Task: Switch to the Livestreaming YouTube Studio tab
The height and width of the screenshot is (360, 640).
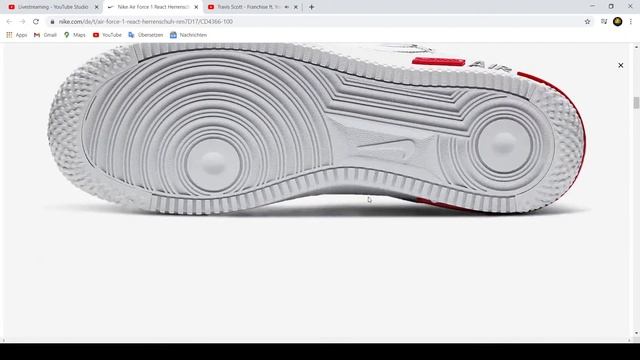Action: [52, 7]
